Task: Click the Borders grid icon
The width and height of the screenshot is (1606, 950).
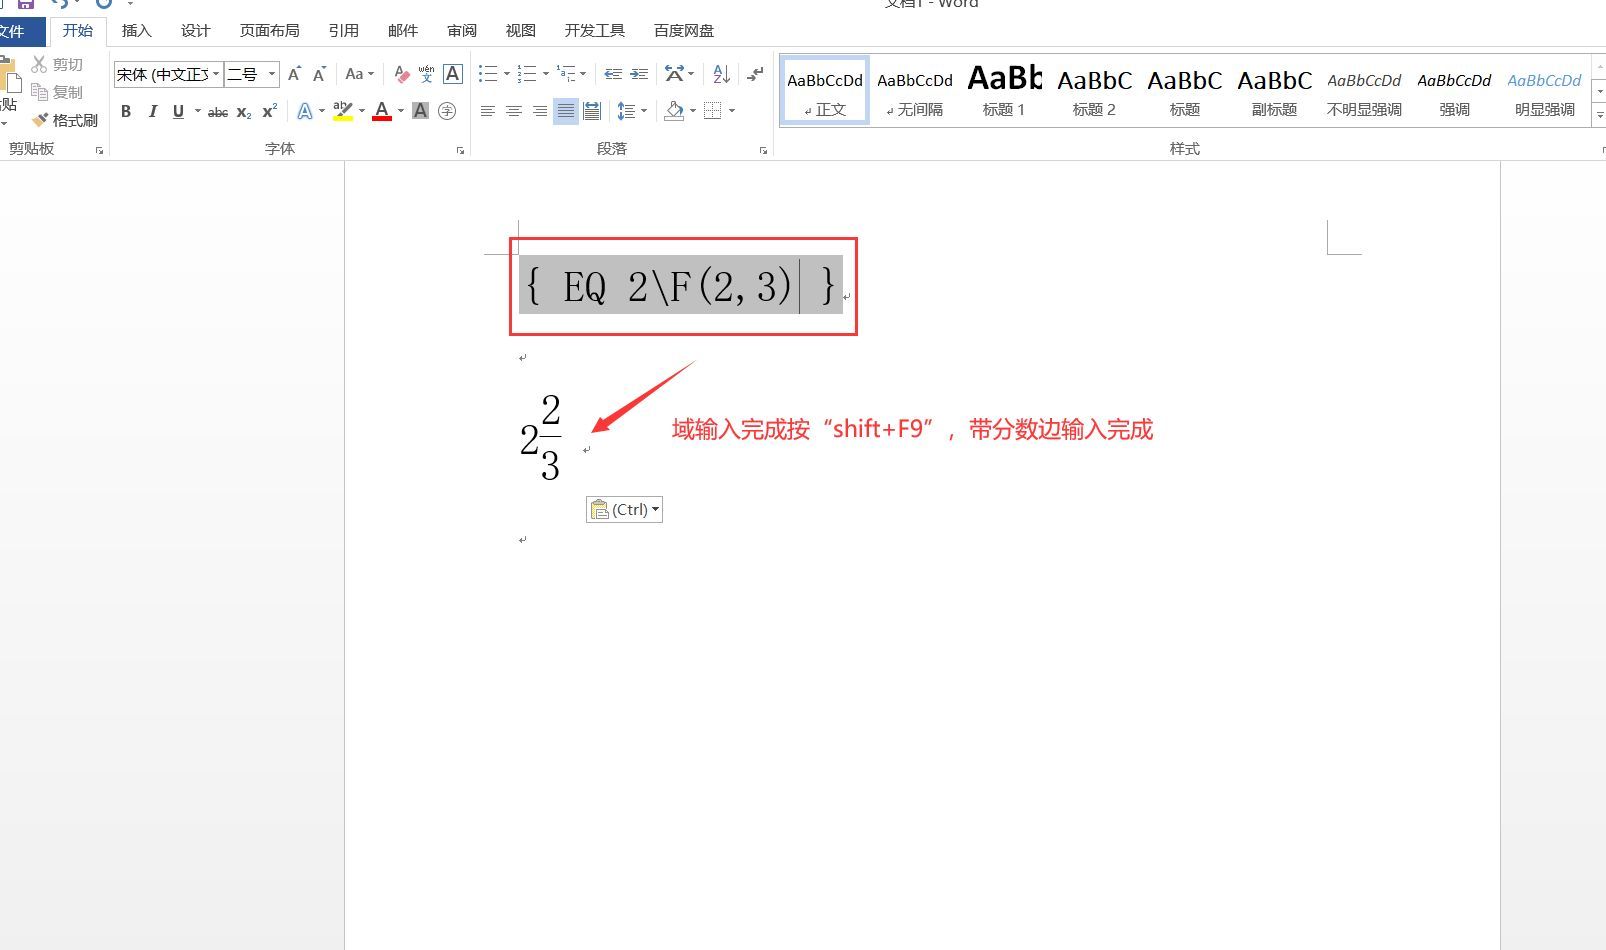Action: click(713, 111)
